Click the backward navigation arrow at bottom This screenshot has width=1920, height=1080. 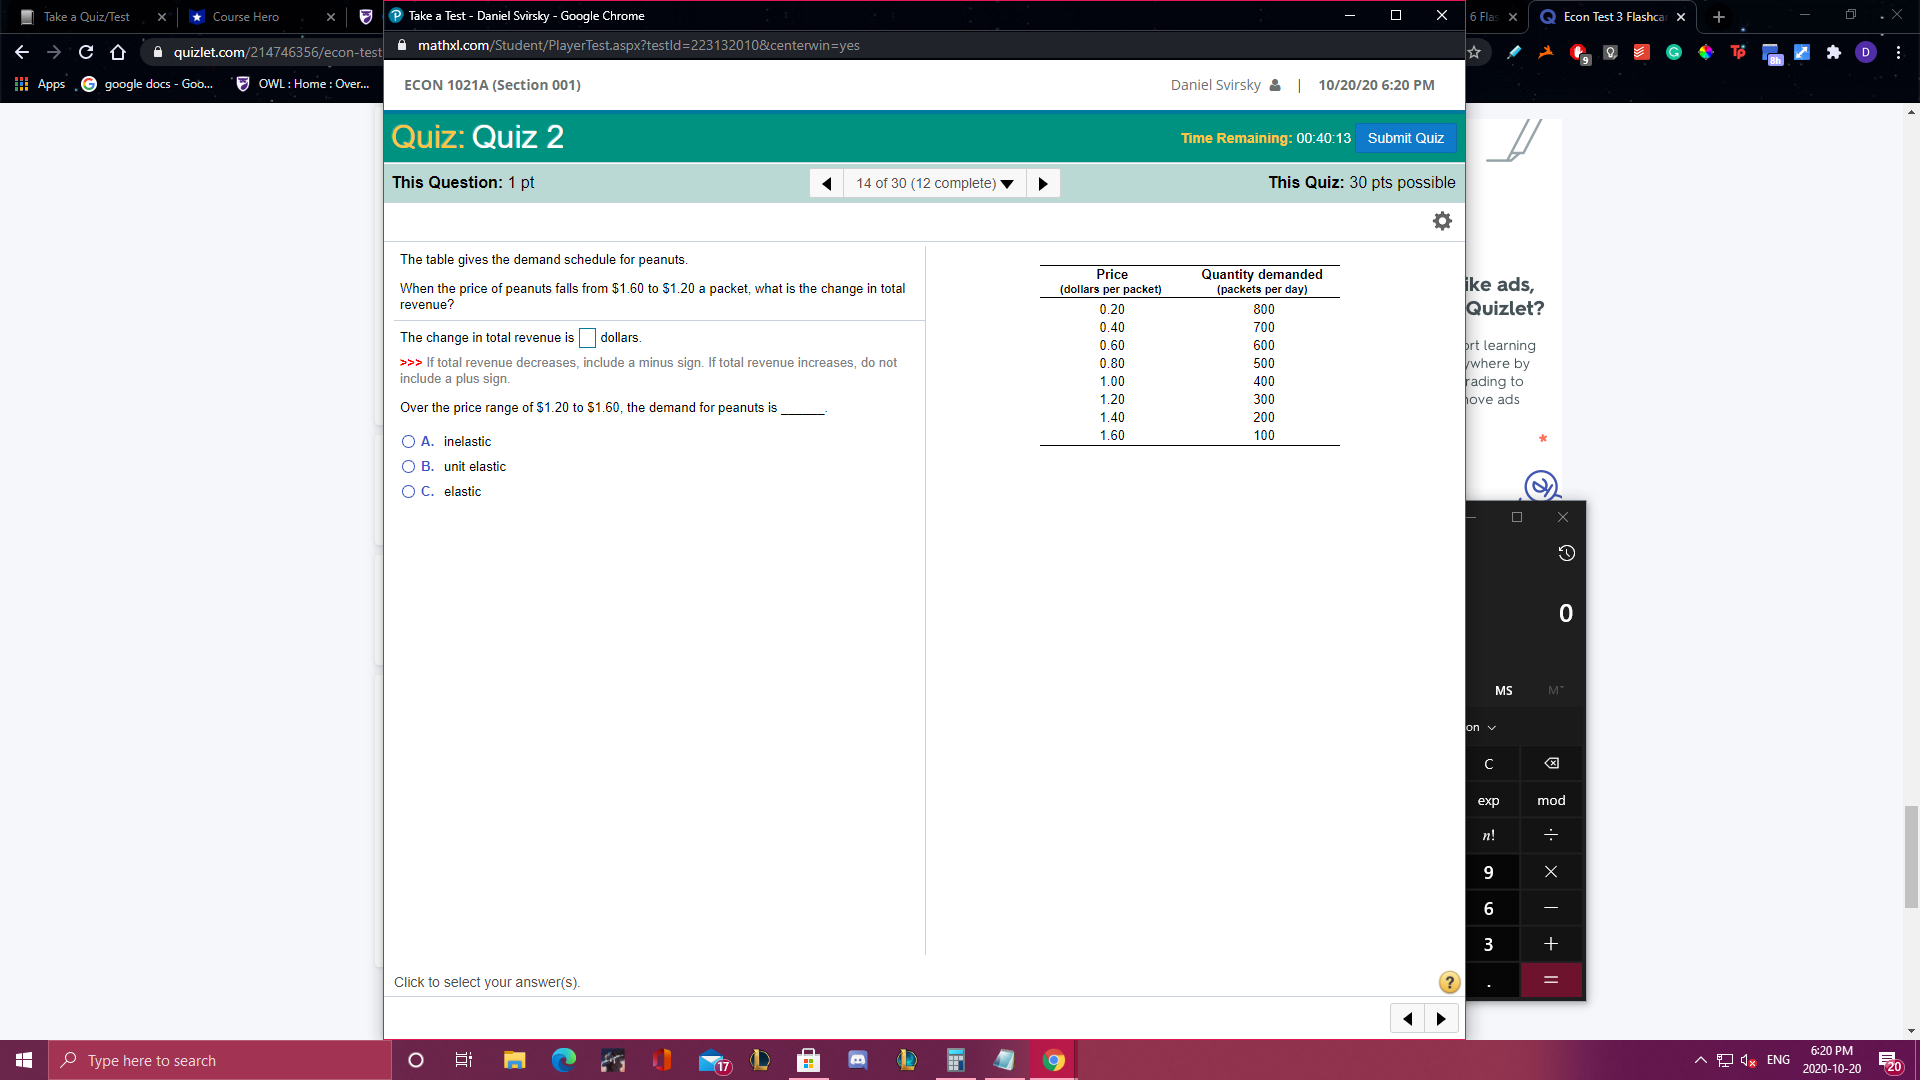click(1407, 1018)
